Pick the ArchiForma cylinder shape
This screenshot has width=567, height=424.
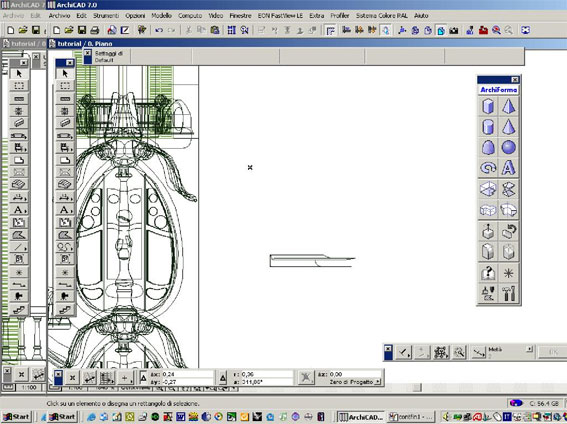coord(488,127)
